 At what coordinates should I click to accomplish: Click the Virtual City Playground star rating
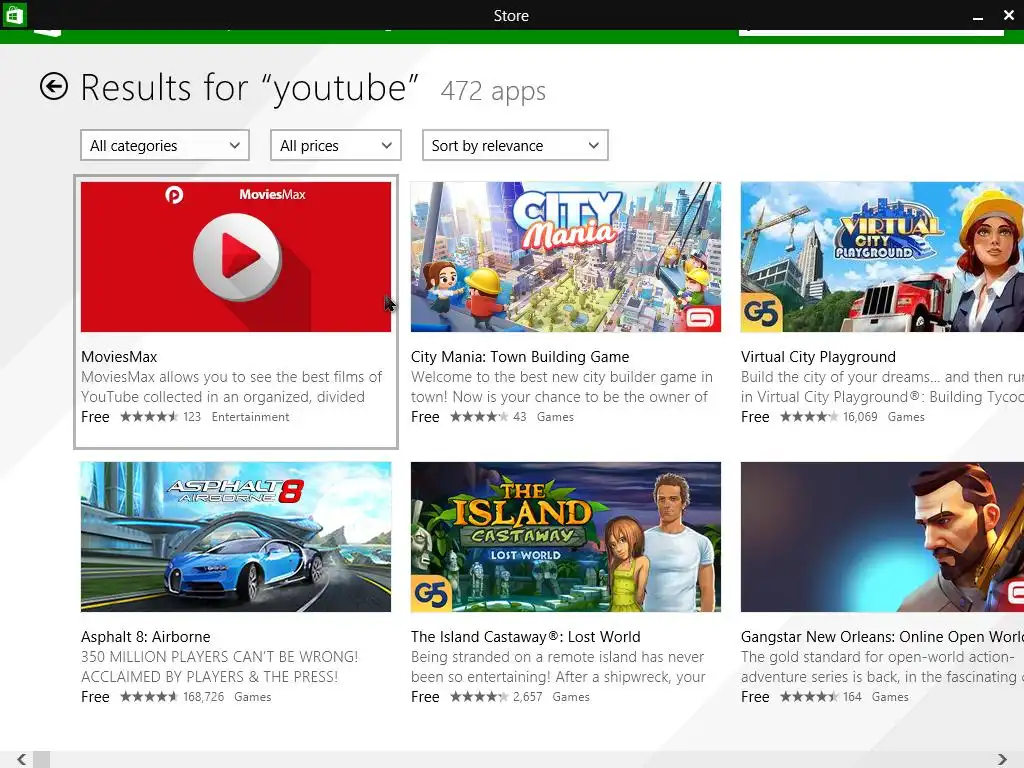[x=809, y=417]
